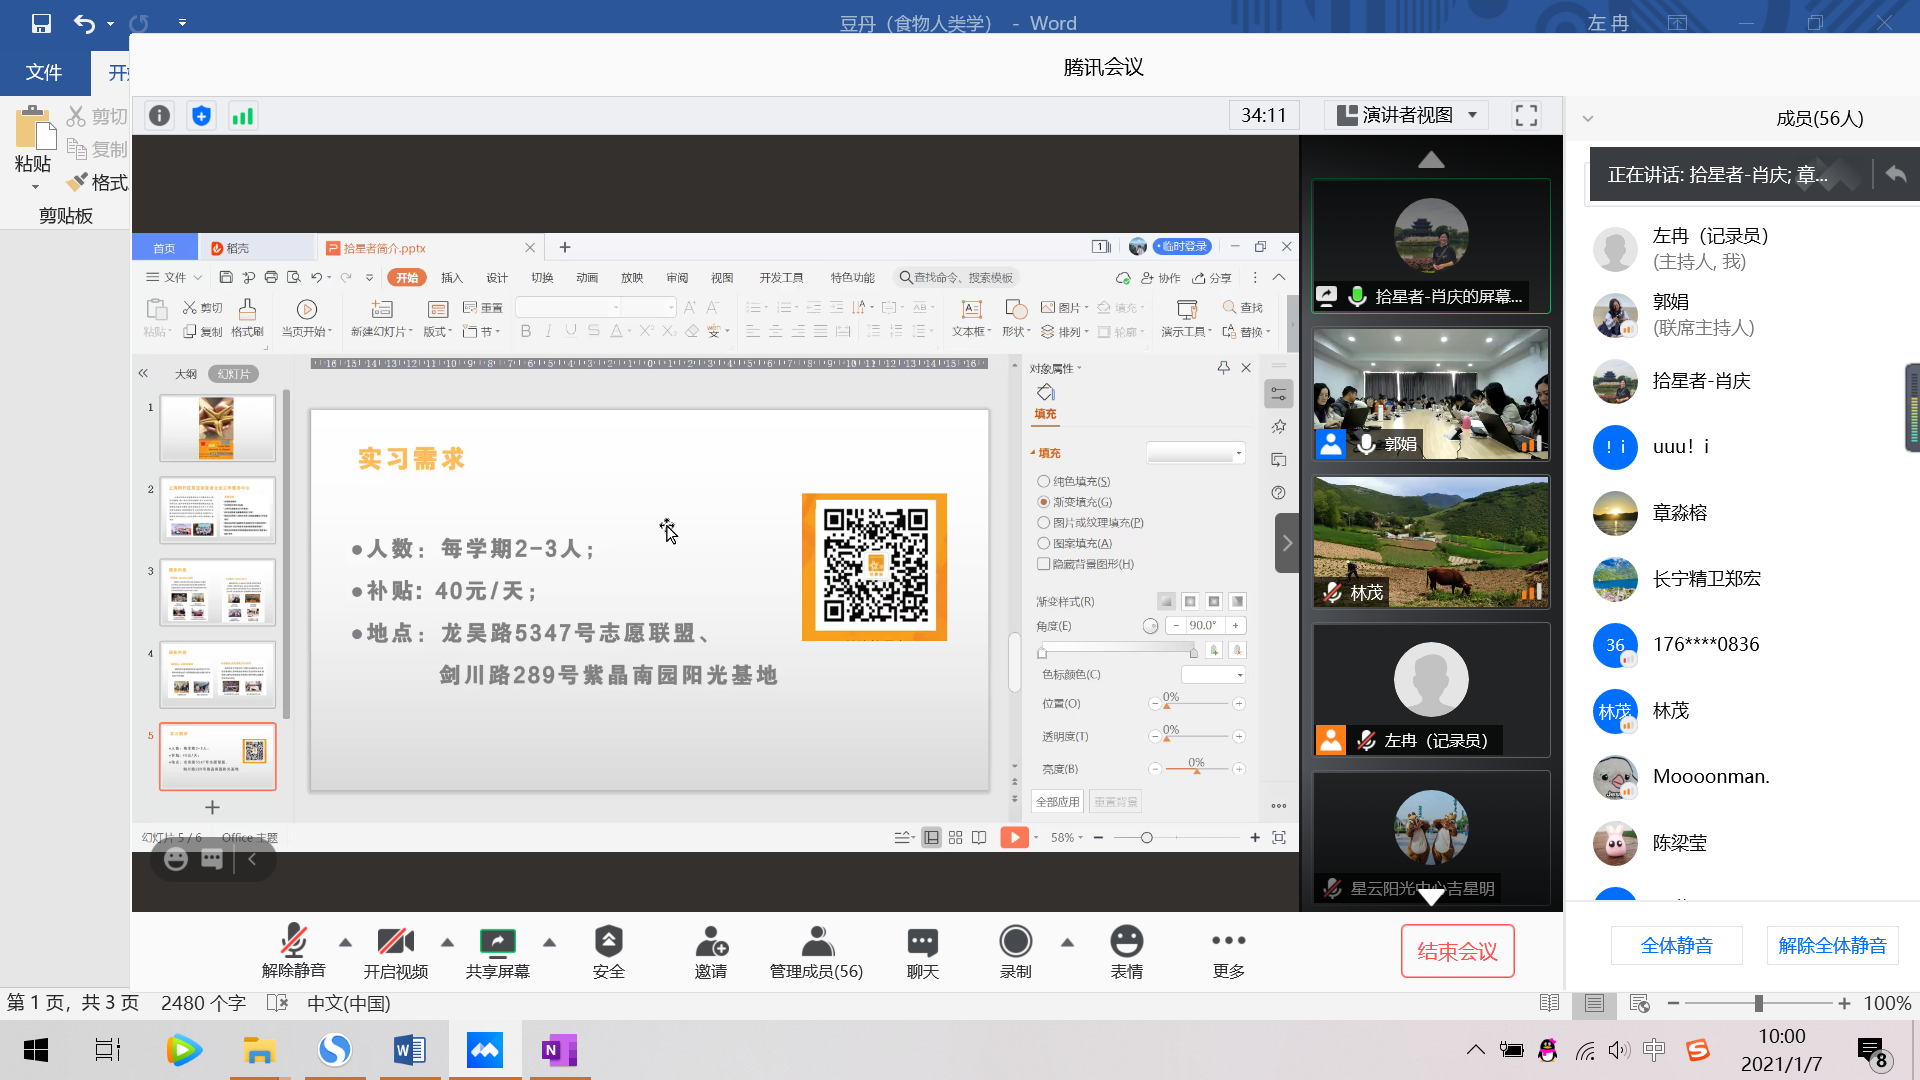Open the 表情 emoji reactions
Image resolution: width=1920 pixels, height=1080 pixels.
pos(1126,942)
